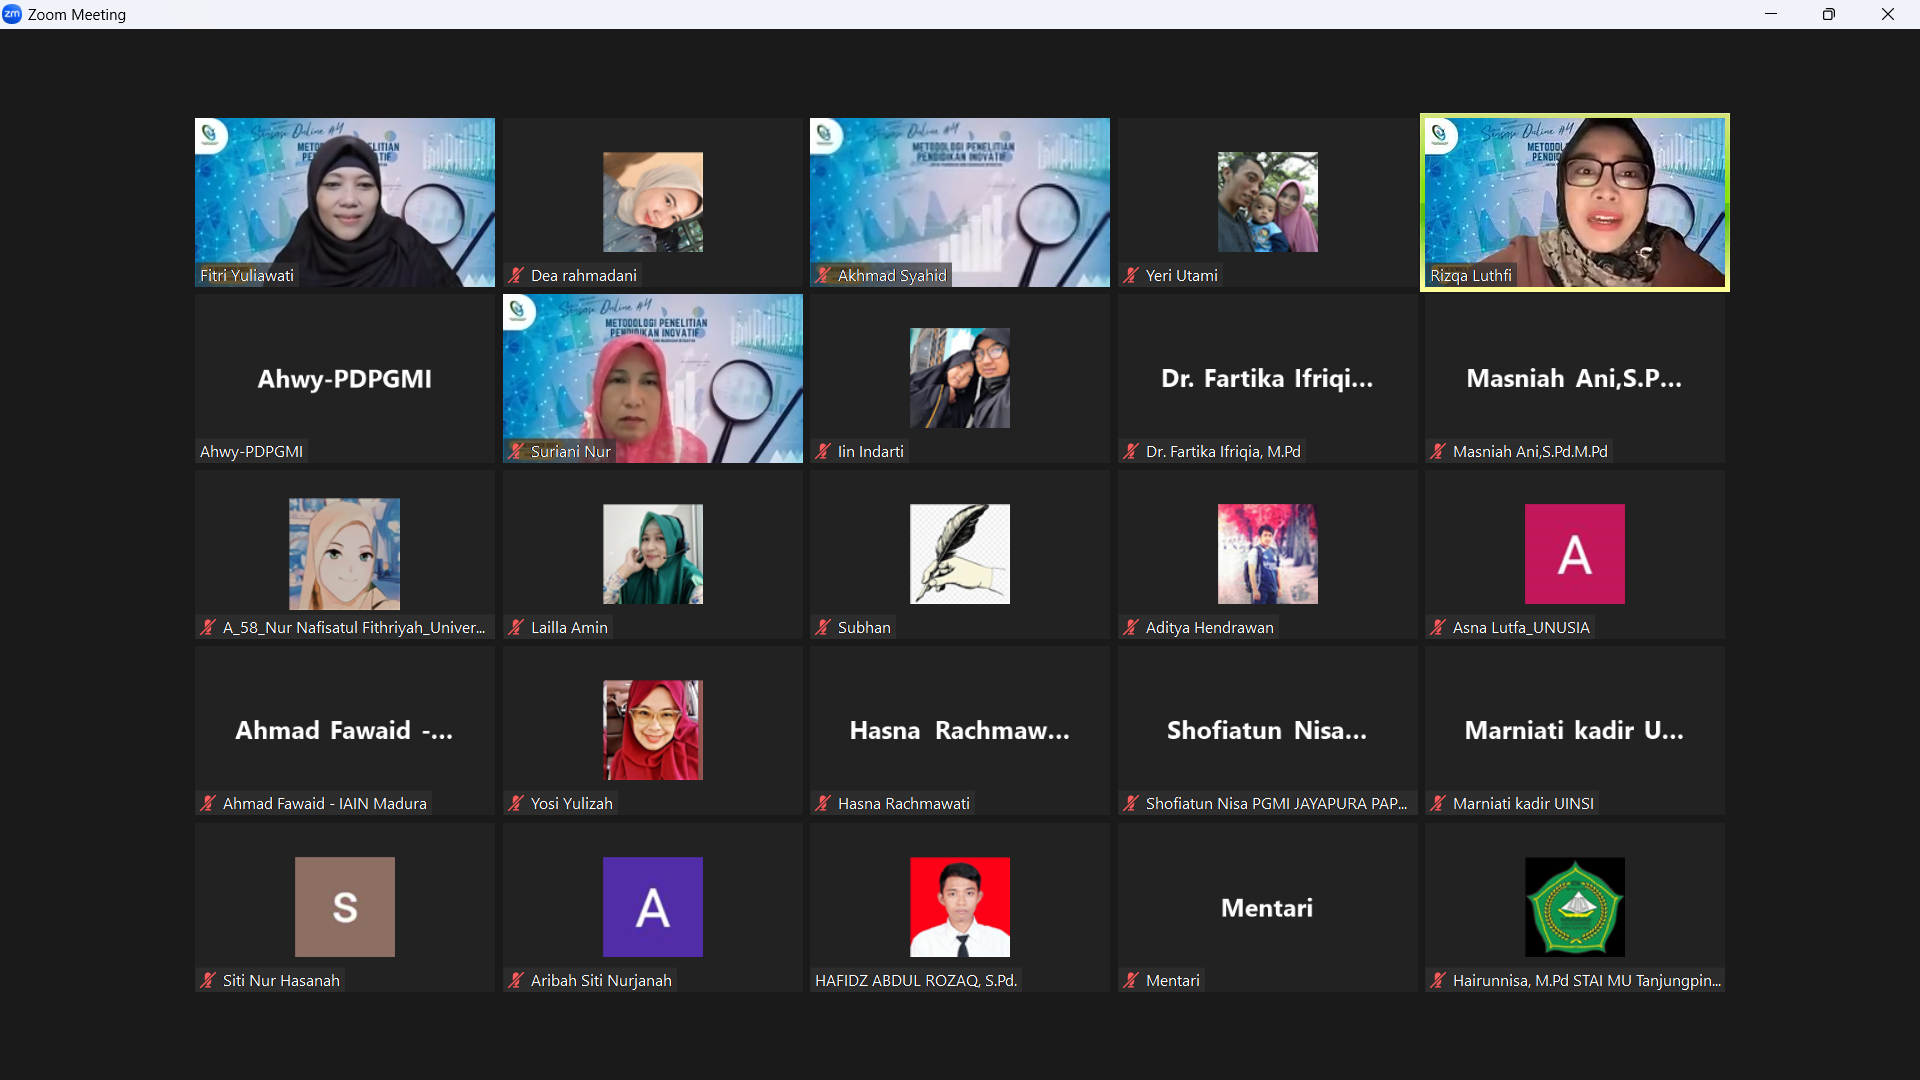Click Zoom app icon in title bar
The image size is (1920, 1080).
[12, 14]
